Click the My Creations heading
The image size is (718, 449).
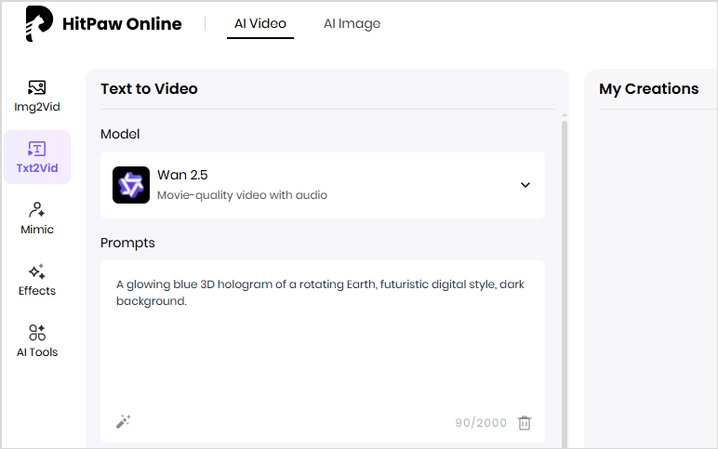coord(648,89)
